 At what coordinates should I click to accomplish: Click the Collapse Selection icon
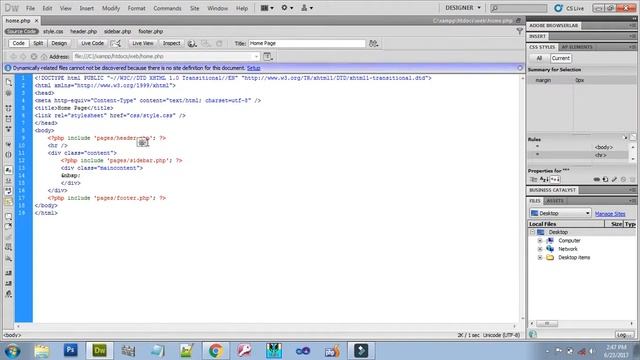9,119
